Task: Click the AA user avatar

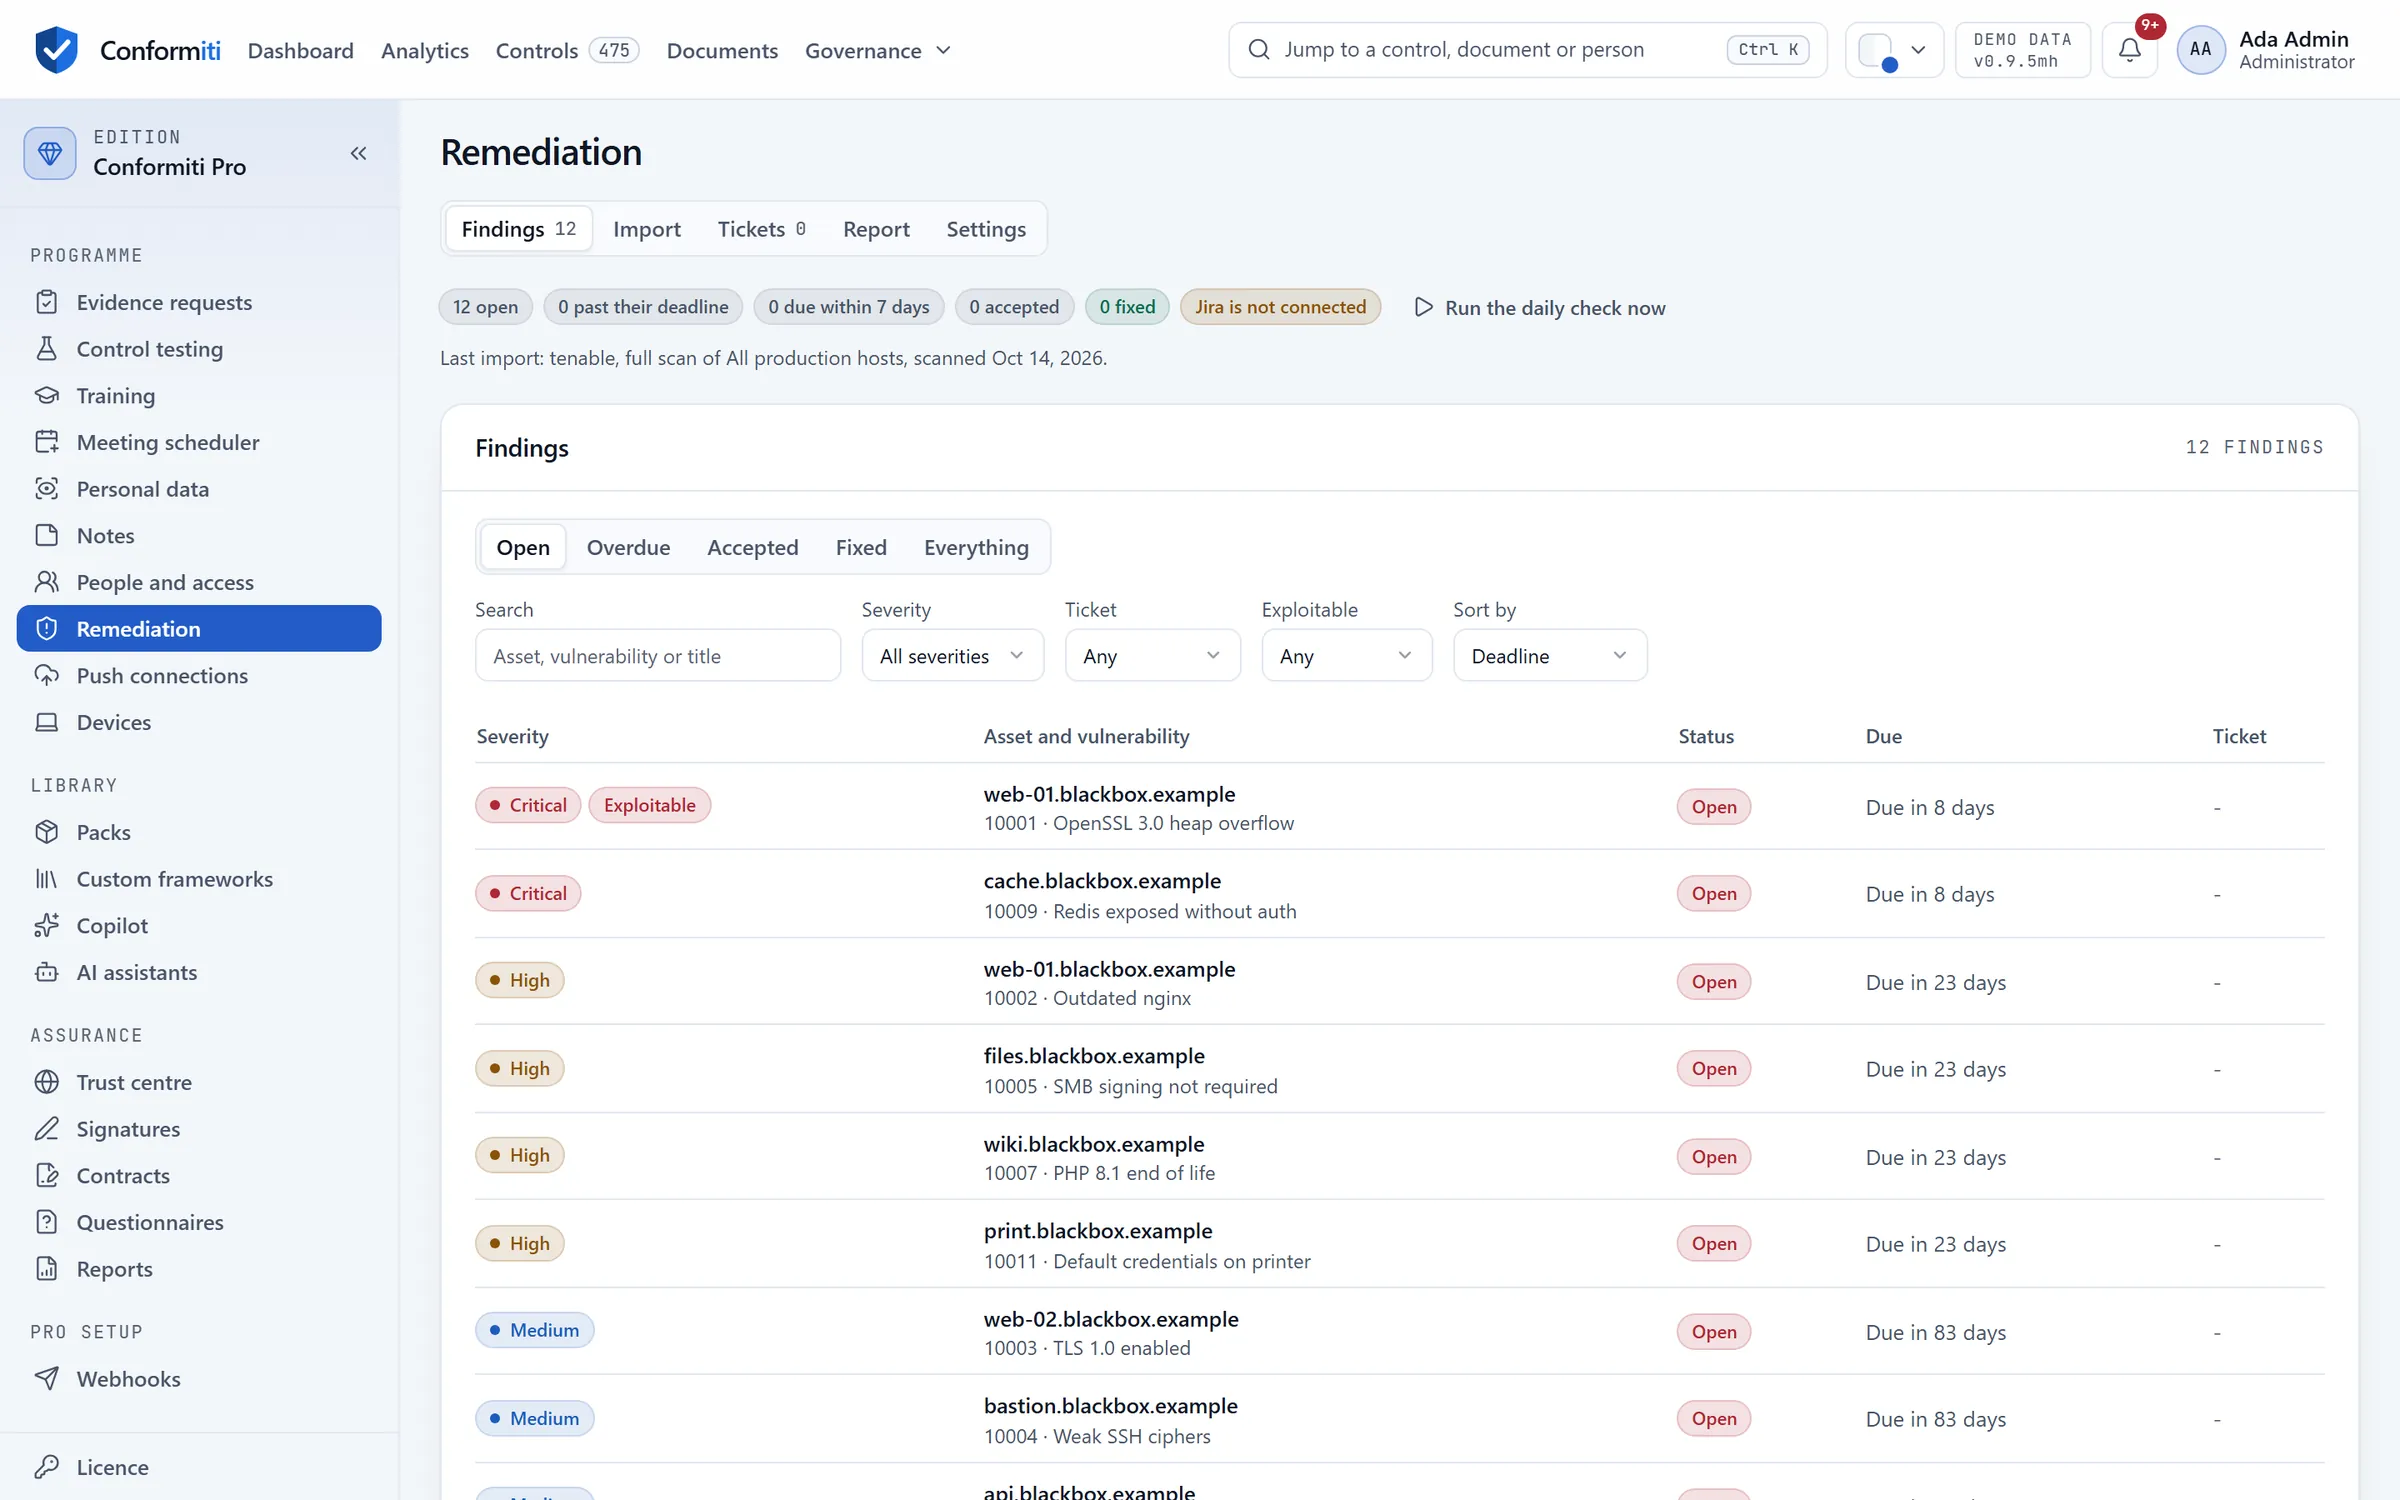Action: pos(2200,50)
